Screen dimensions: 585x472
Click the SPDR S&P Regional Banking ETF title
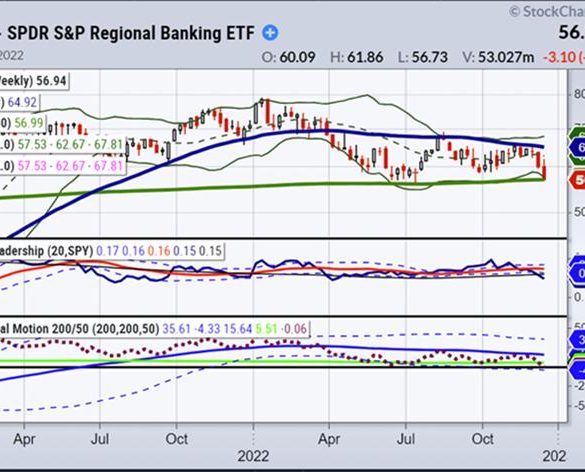point(131,33)
